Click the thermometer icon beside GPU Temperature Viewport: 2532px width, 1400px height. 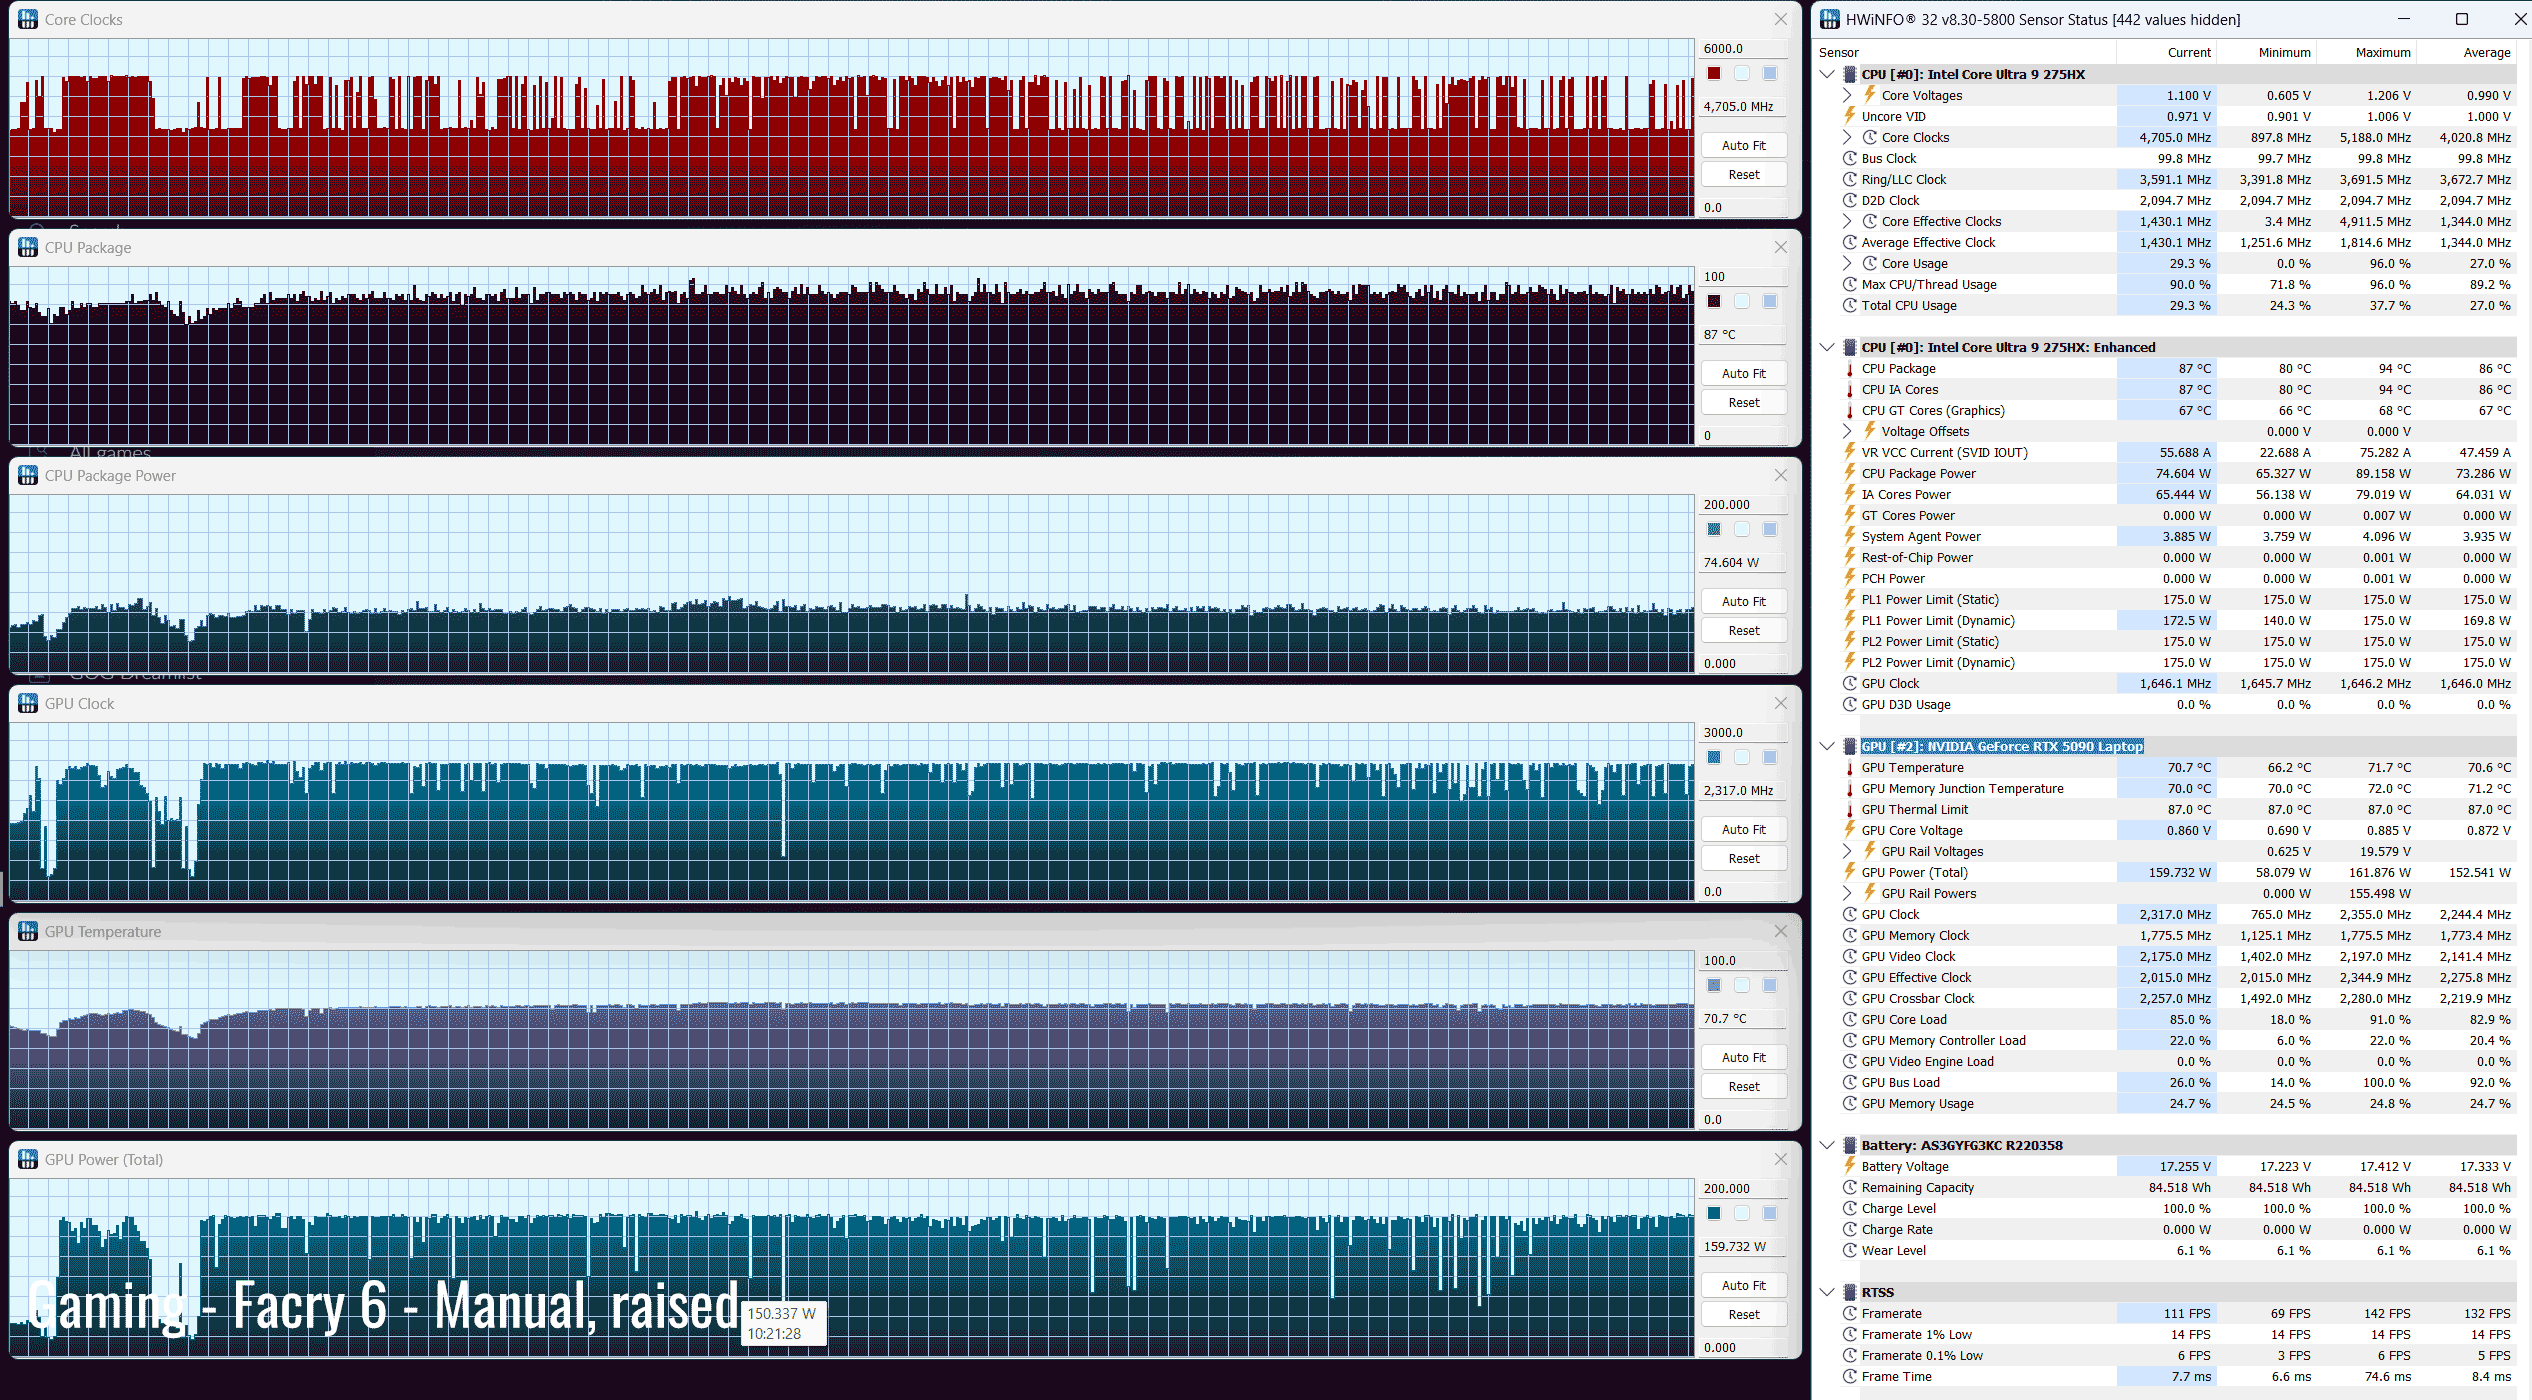(1850, 767)
